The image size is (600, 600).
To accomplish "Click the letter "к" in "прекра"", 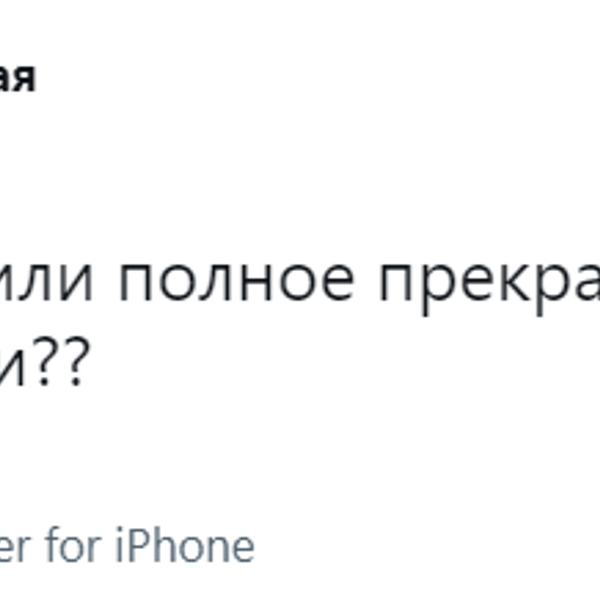I will [515, 282].
